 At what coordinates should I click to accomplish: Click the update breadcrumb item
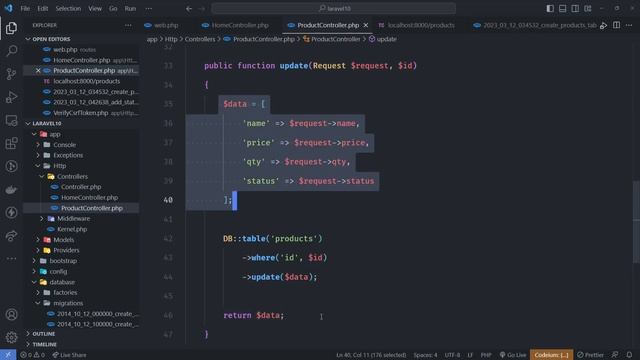(382, 39)
